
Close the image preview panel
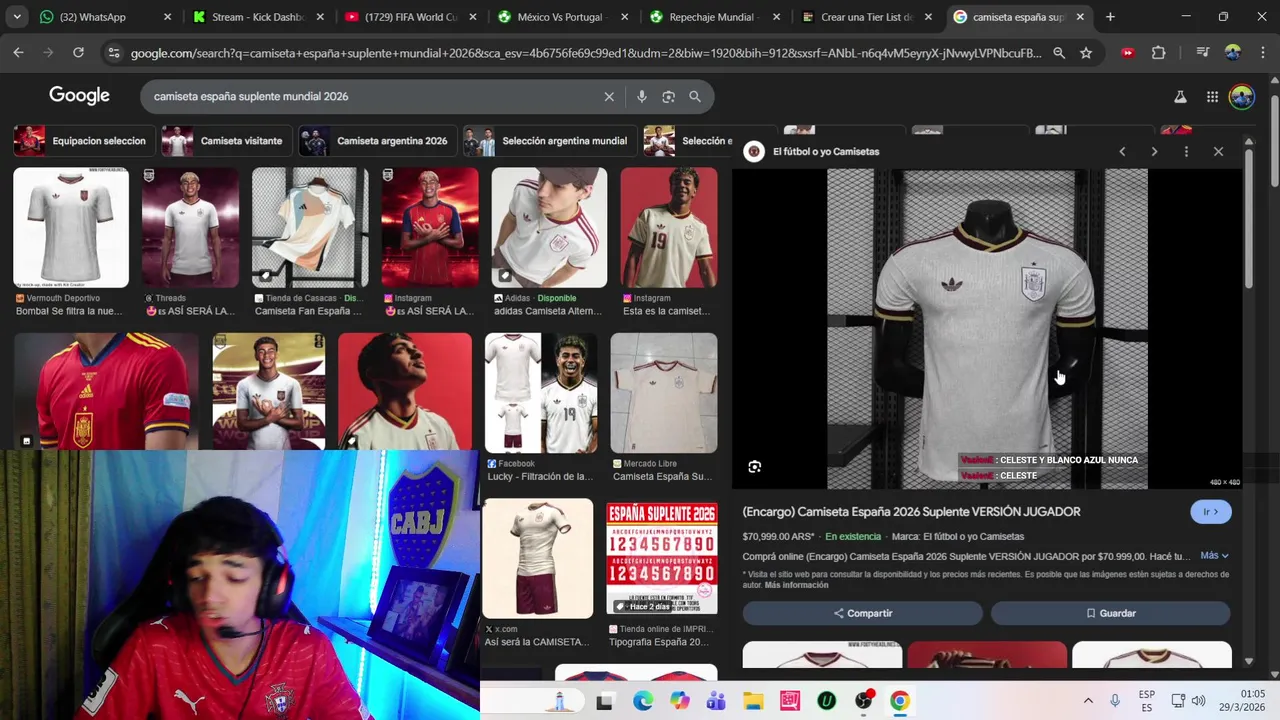tap(1218, 152)
